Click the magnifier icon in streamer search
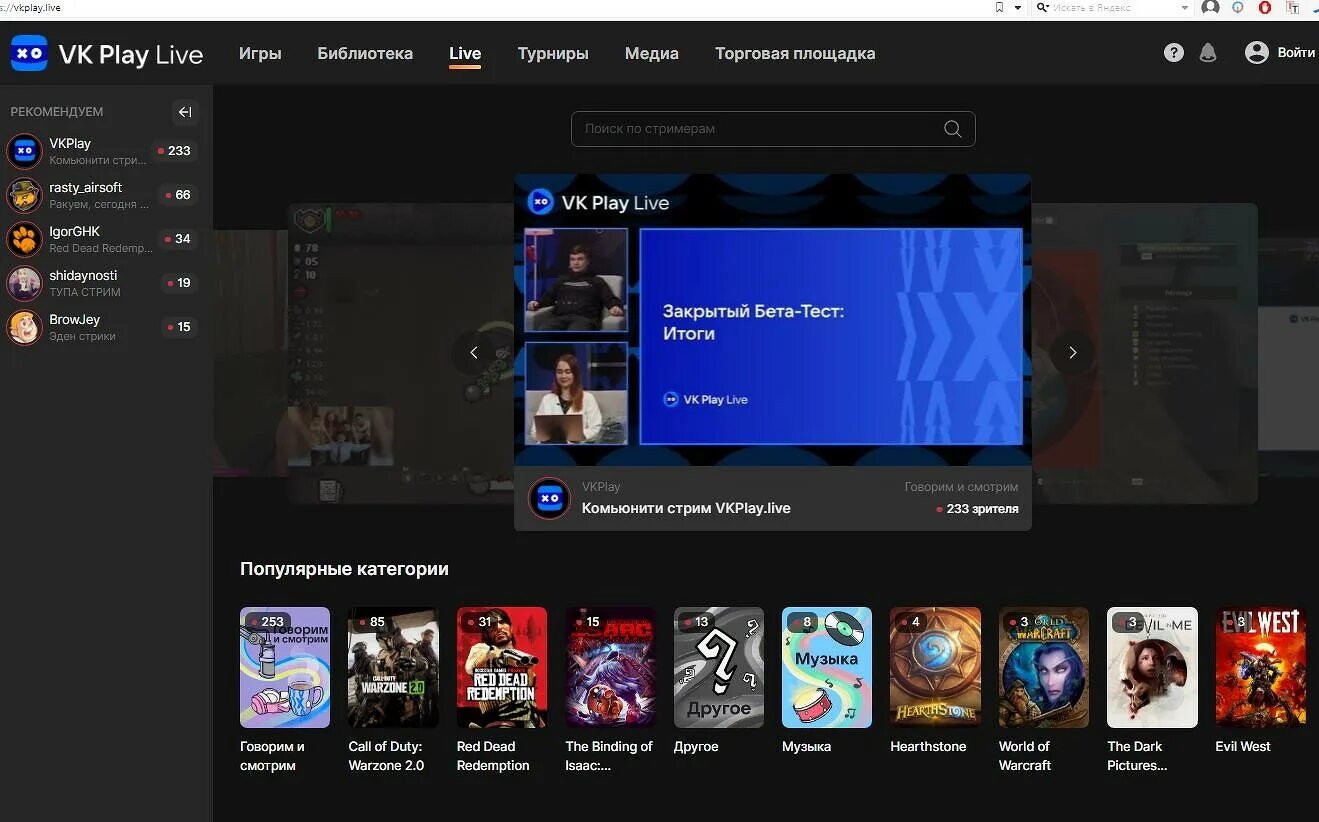 tap(953, 129)
